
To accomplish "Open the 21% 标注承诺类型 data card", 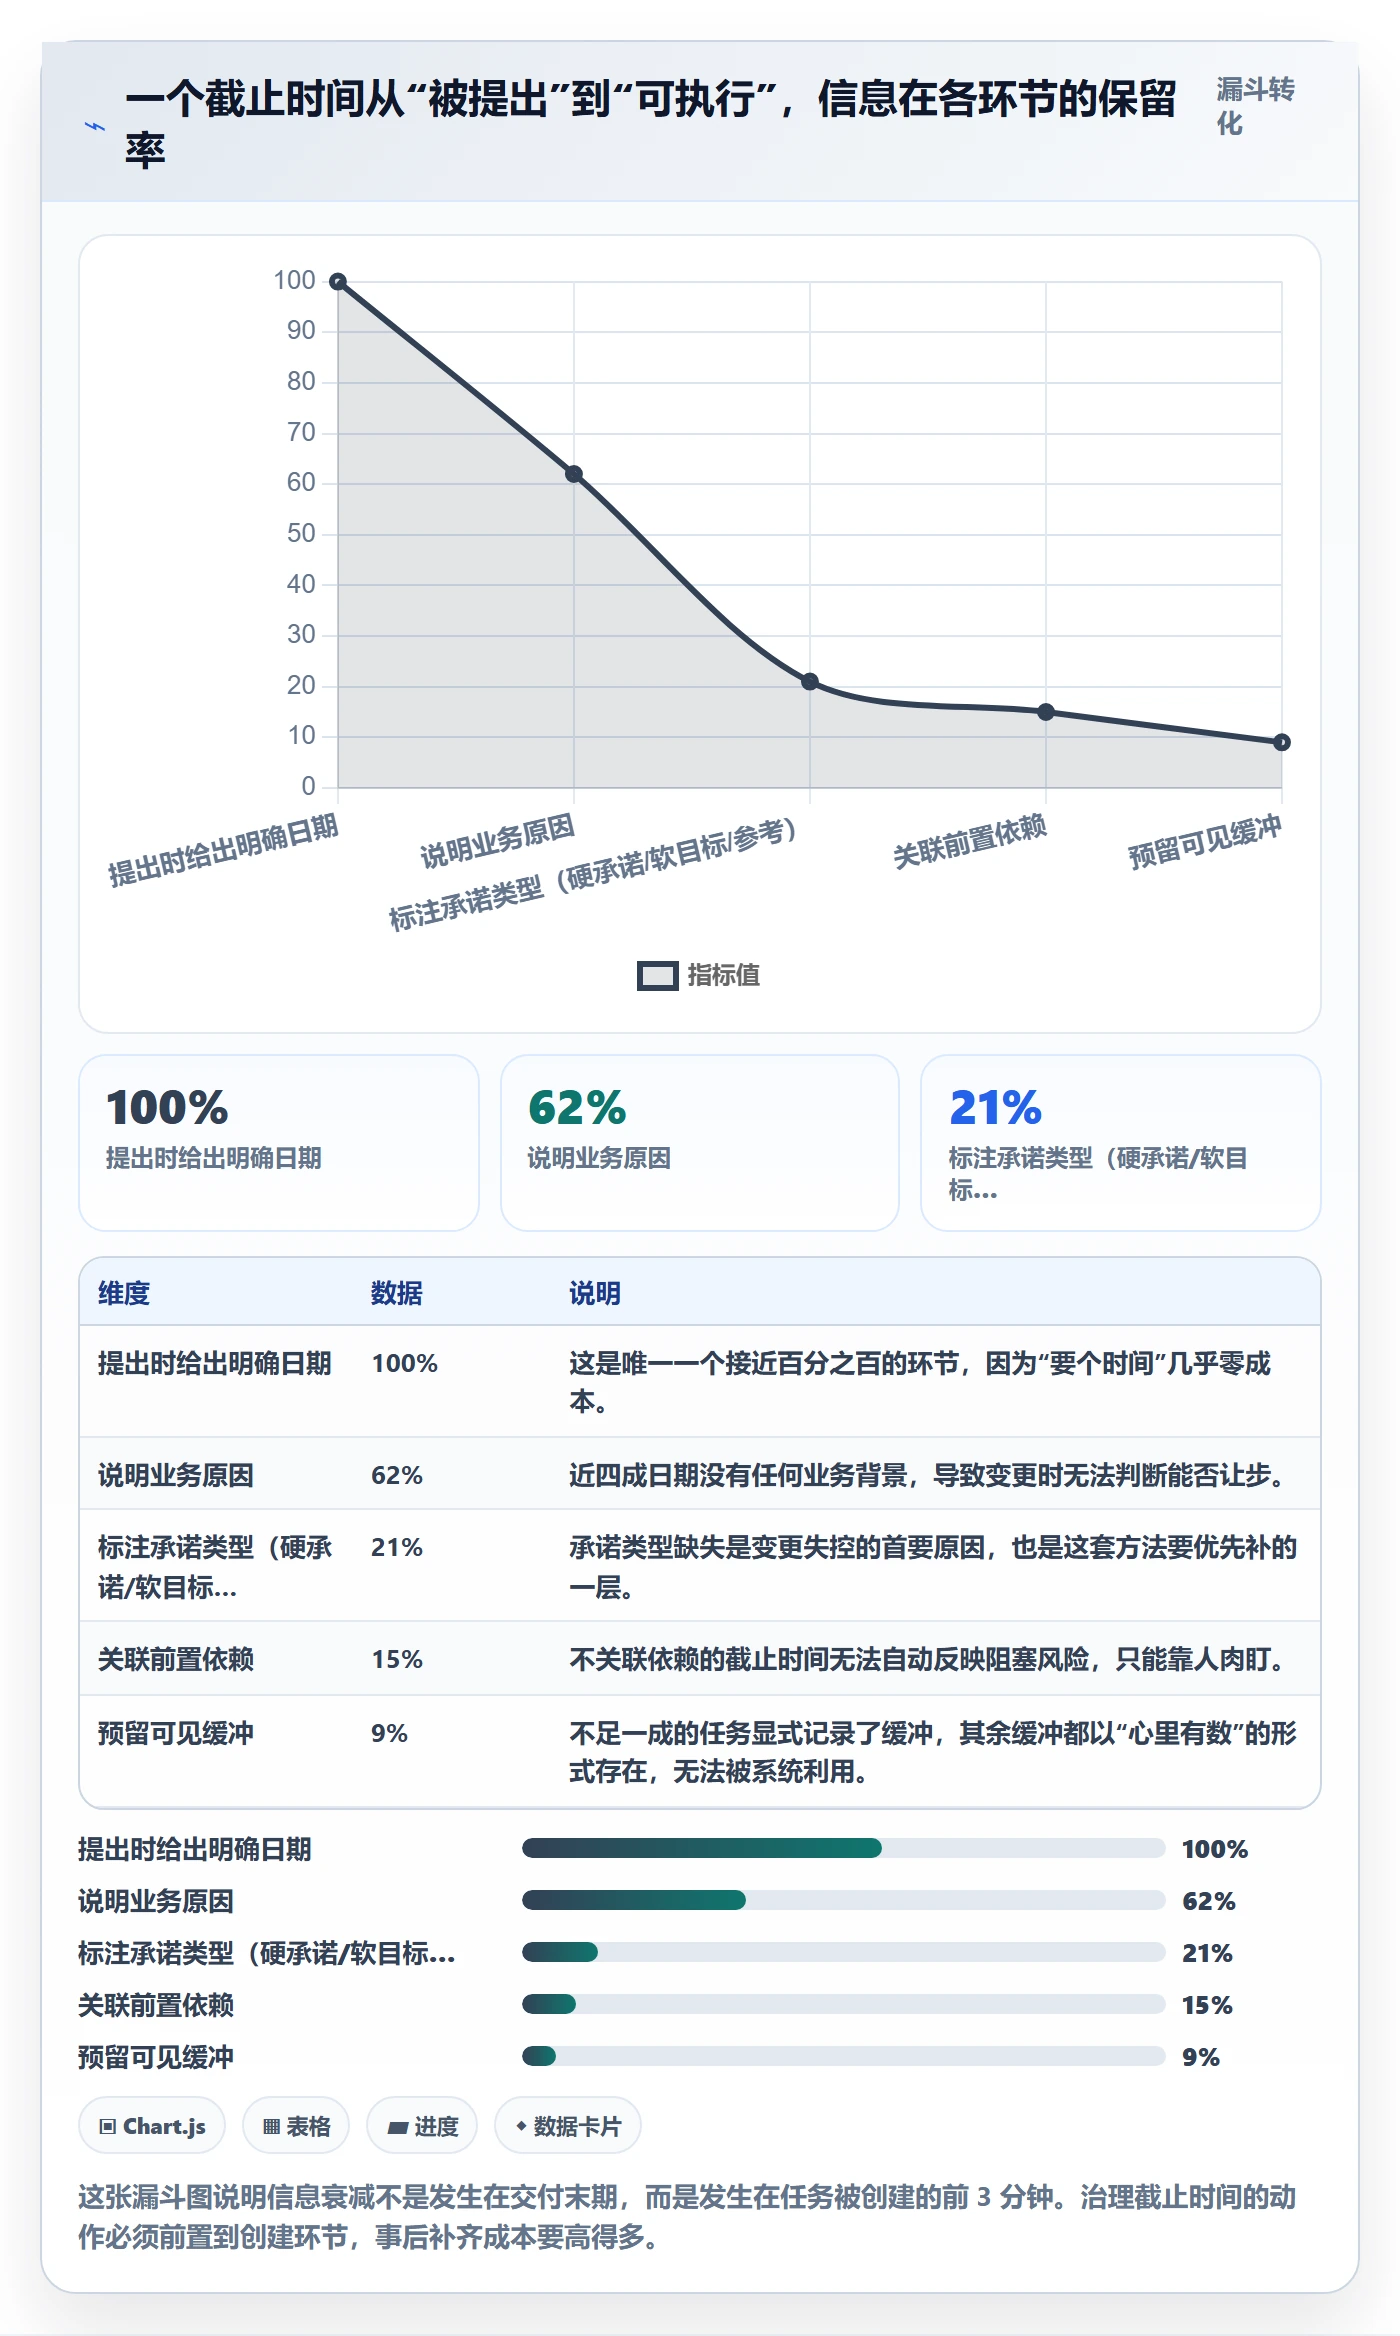I will click(1121, 1143).
